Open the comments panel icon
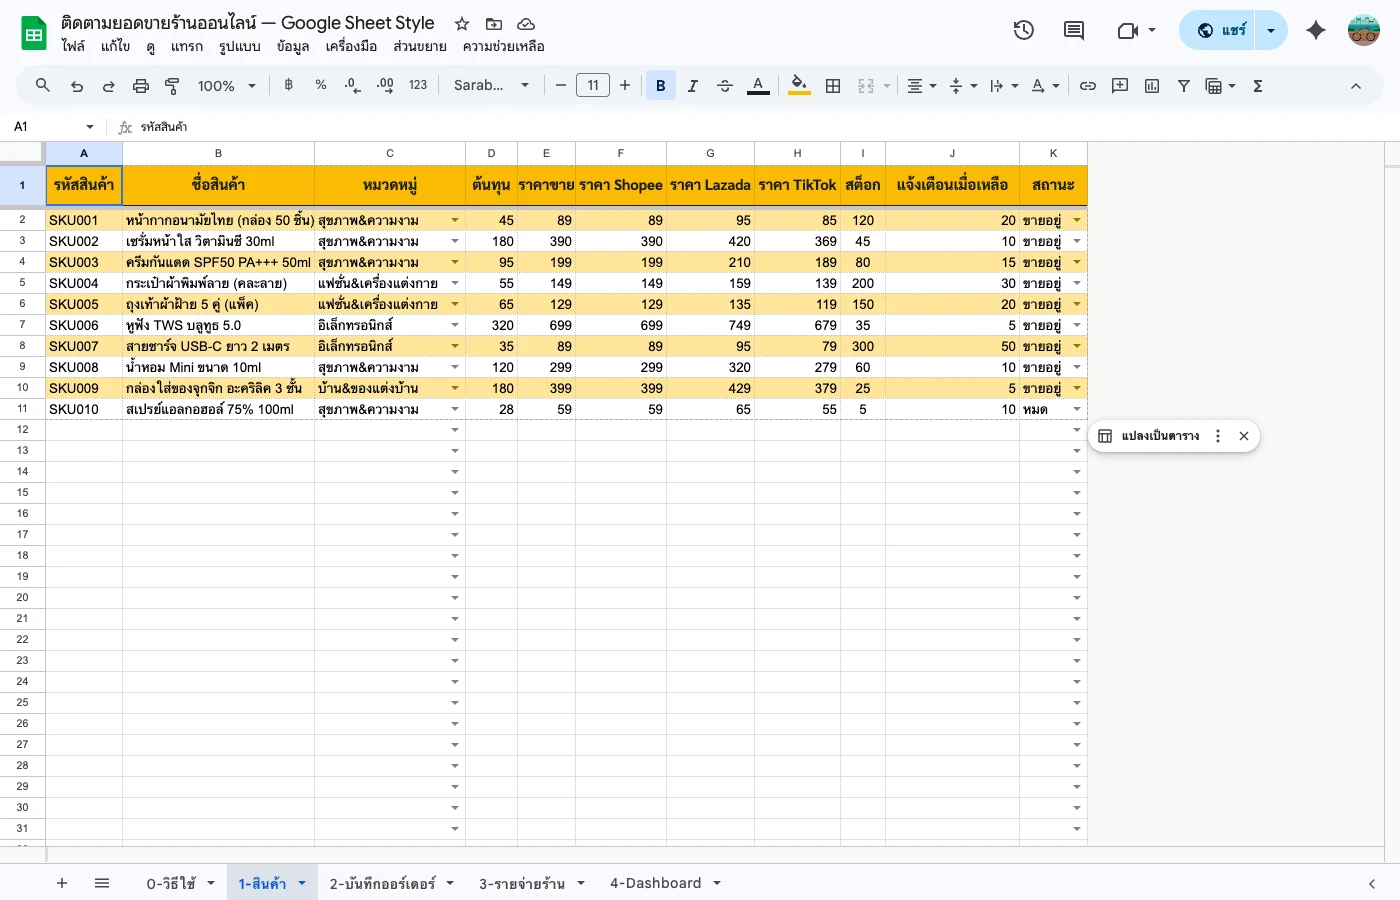1400x900 pixels. pos(1074,30)
